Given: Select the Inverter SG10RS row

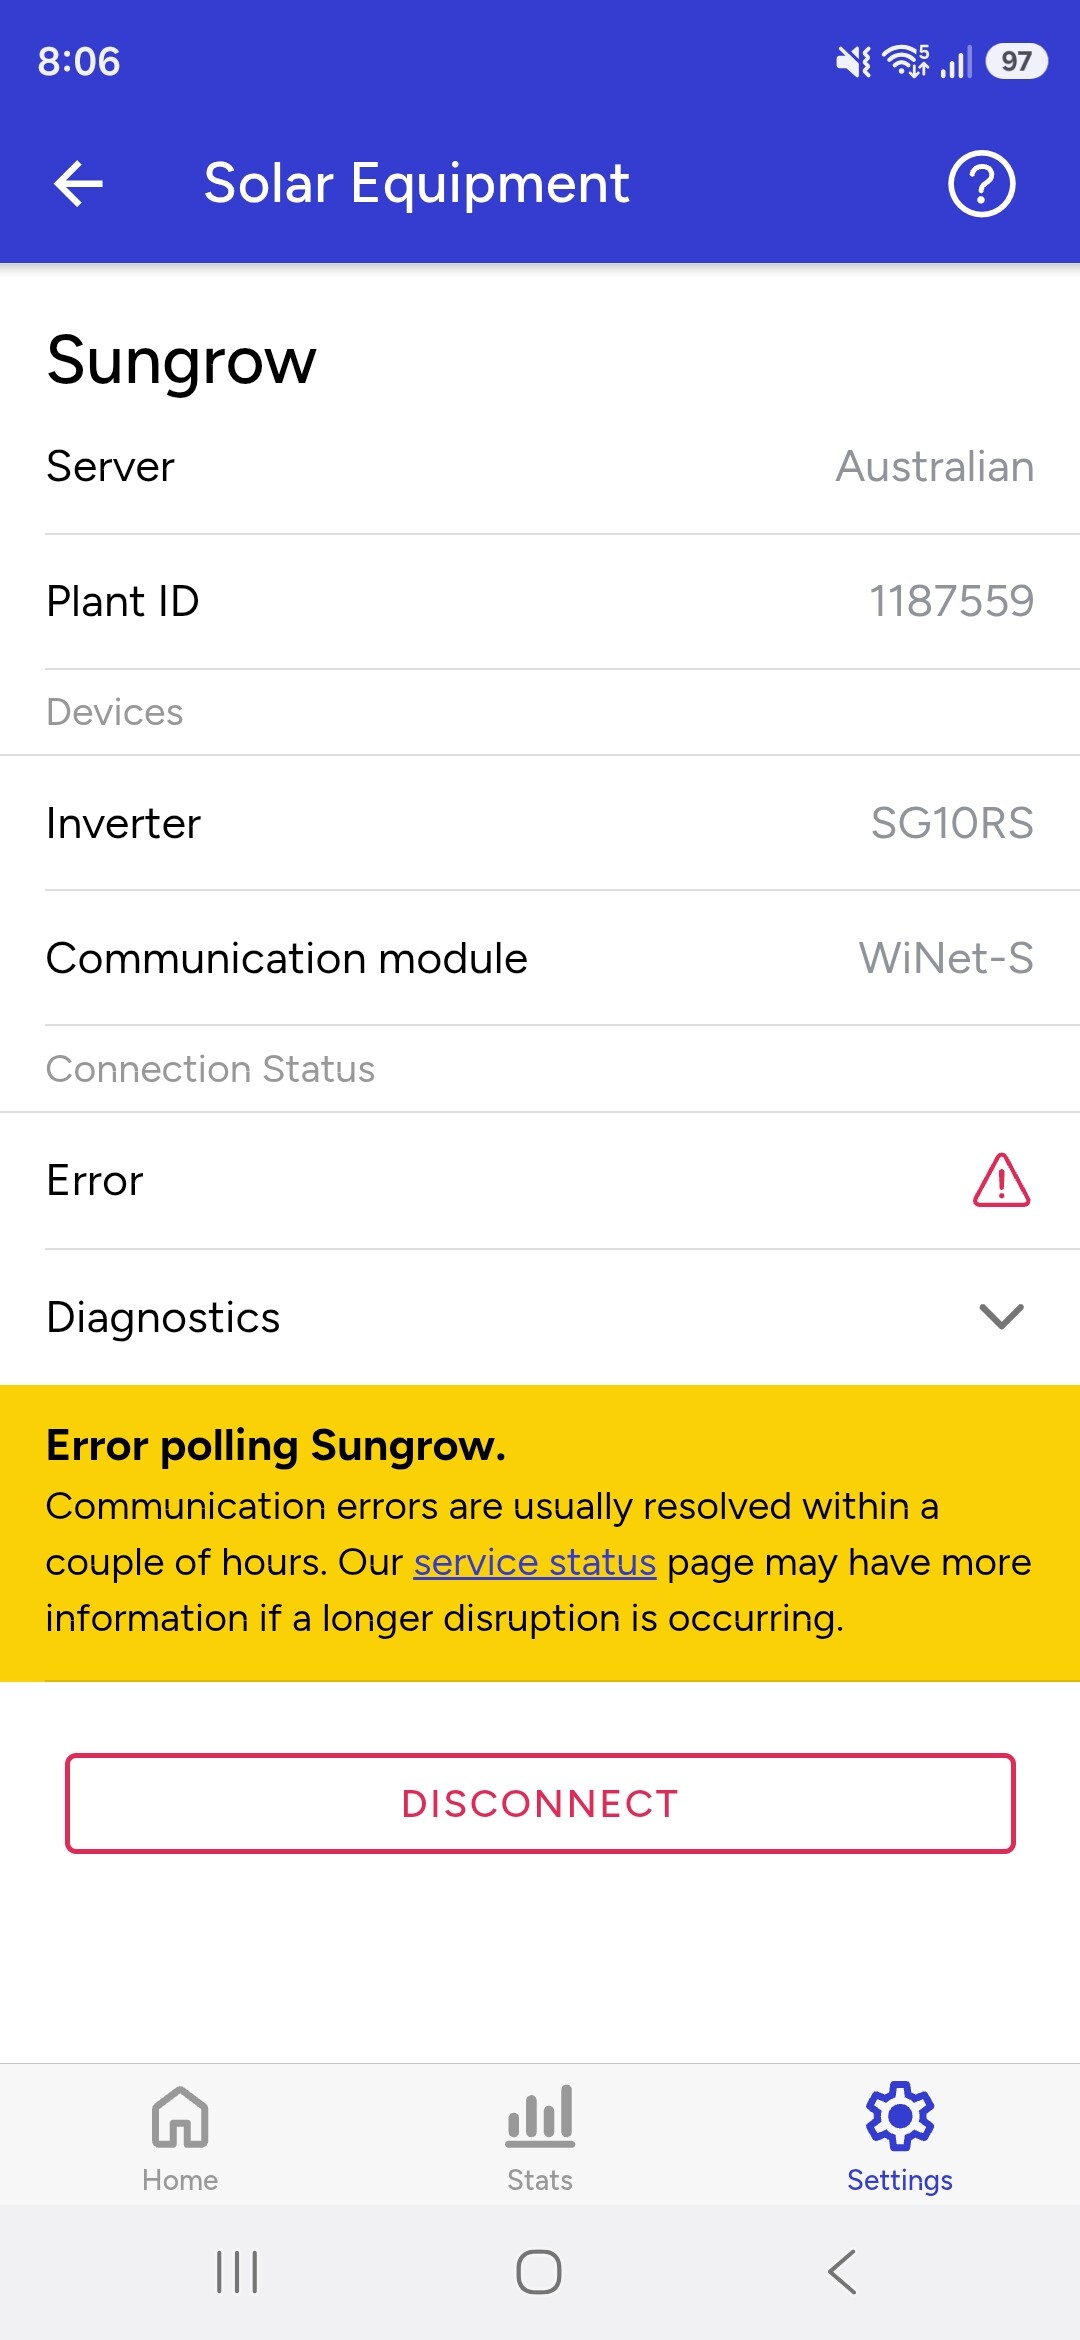Looking at the screenshot, I should (x=540, y=824).
